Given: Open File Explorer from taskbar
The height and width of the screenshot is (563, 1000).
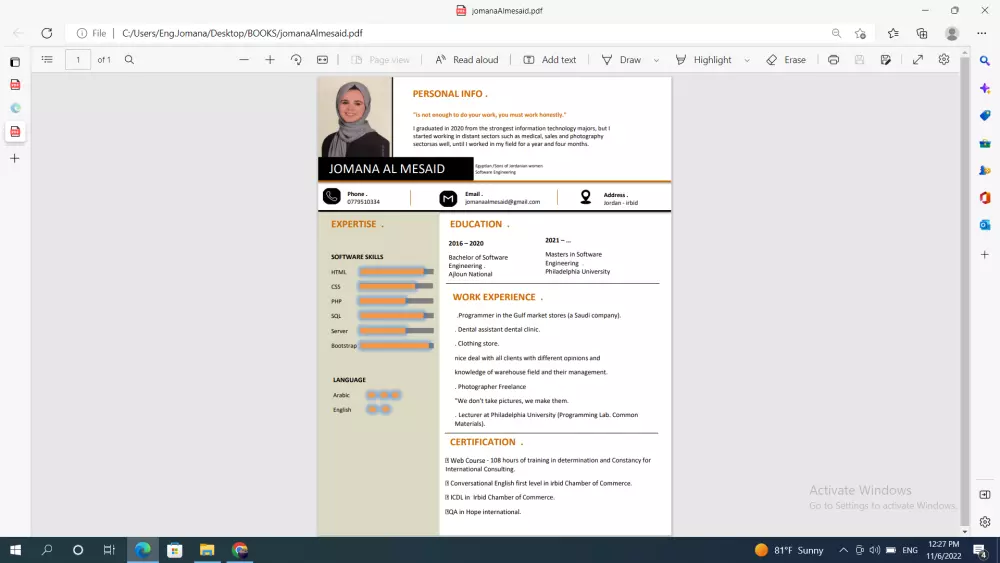Looking at the screenshot, I should pyautogui.click(x=207, y=550).
